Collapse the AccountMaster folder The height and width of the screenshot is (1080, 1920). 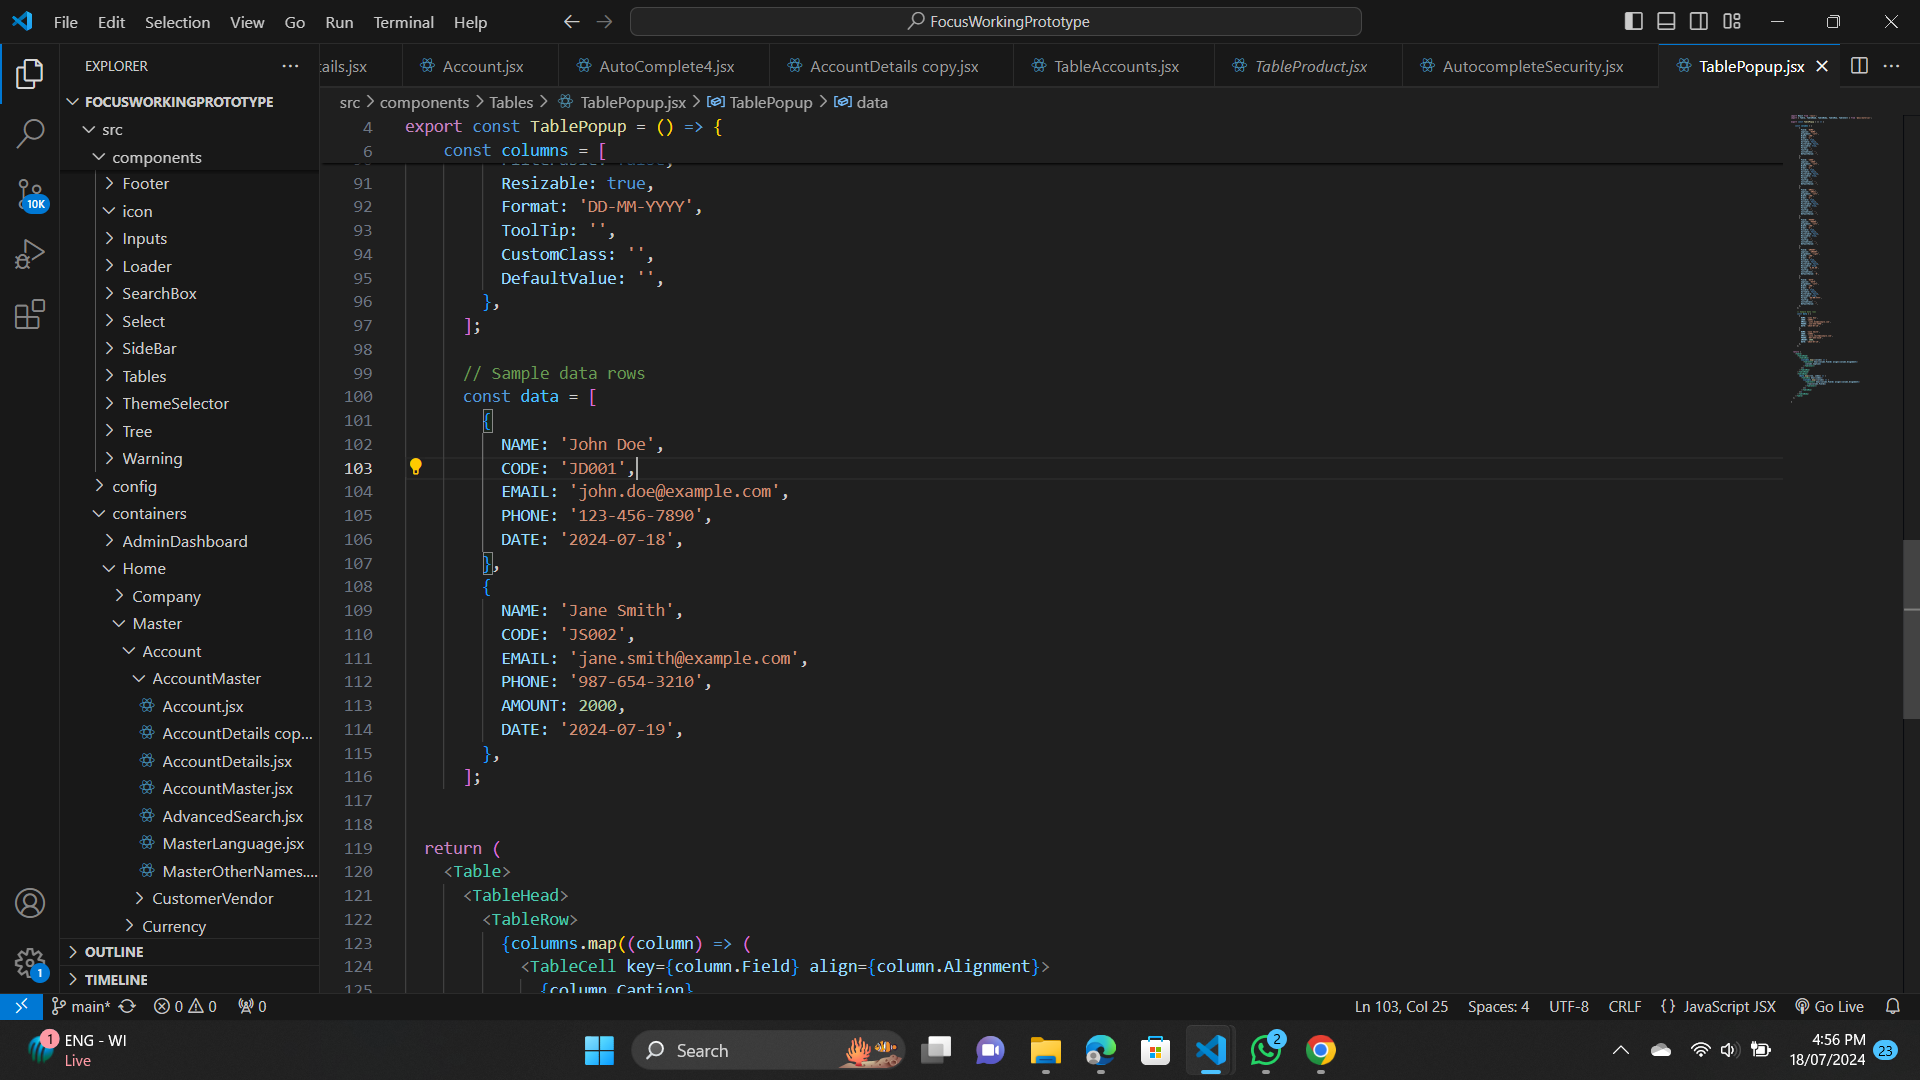[206, 678]
